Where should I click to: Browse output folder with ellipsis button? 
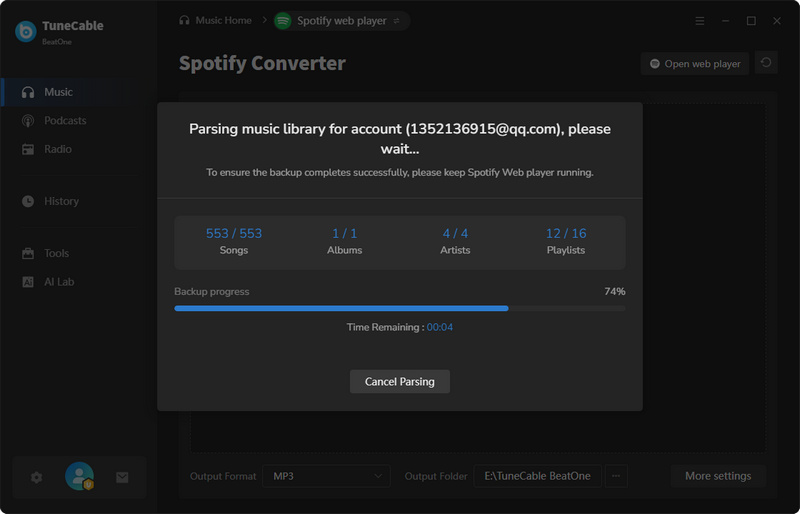(x=616, y=476)
